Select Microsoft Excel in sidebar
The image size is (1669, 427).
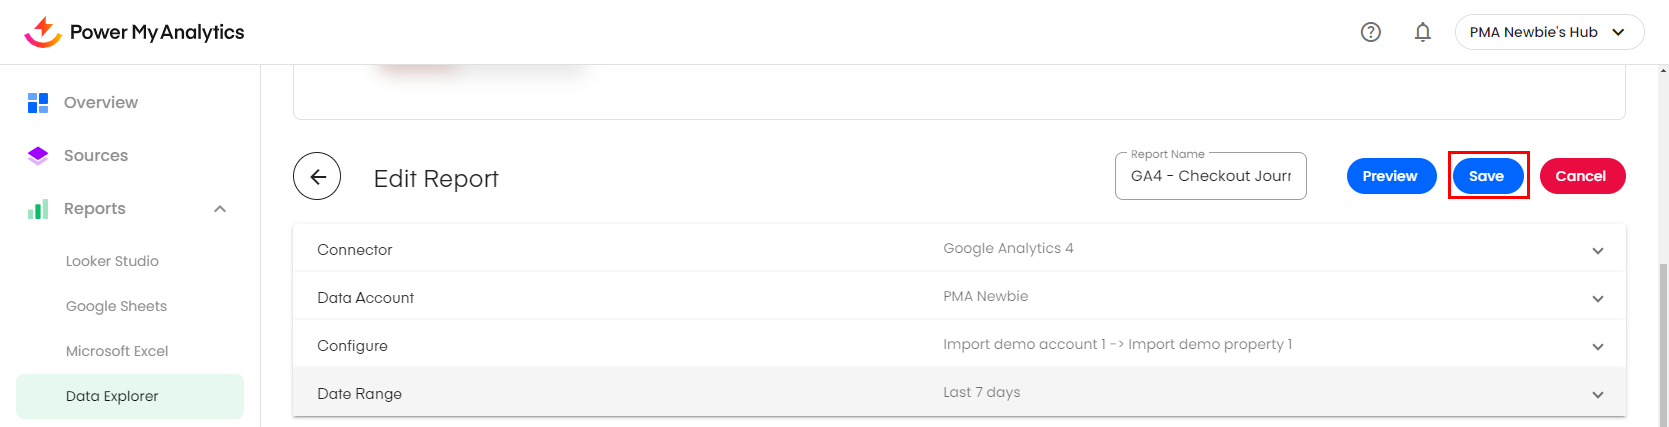117,351
